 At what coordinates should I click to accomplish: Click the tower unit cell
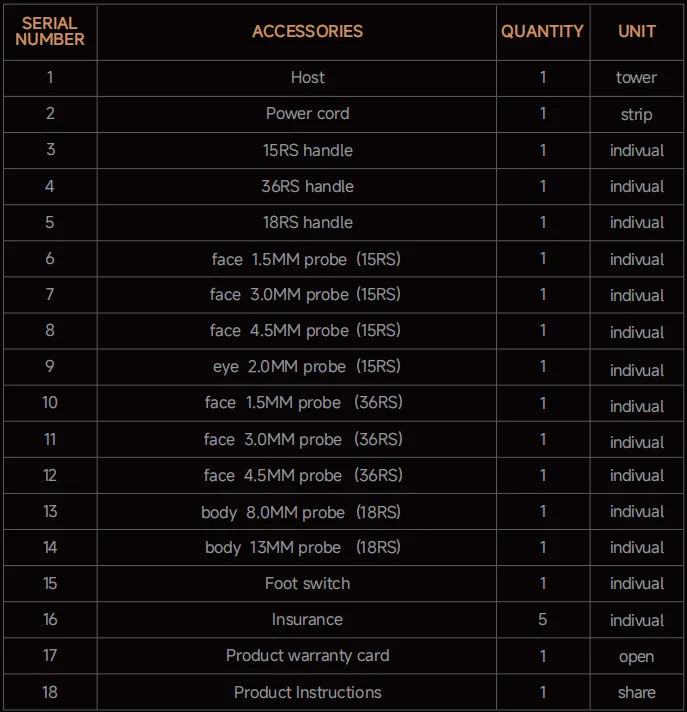click(x=637, y=78)
